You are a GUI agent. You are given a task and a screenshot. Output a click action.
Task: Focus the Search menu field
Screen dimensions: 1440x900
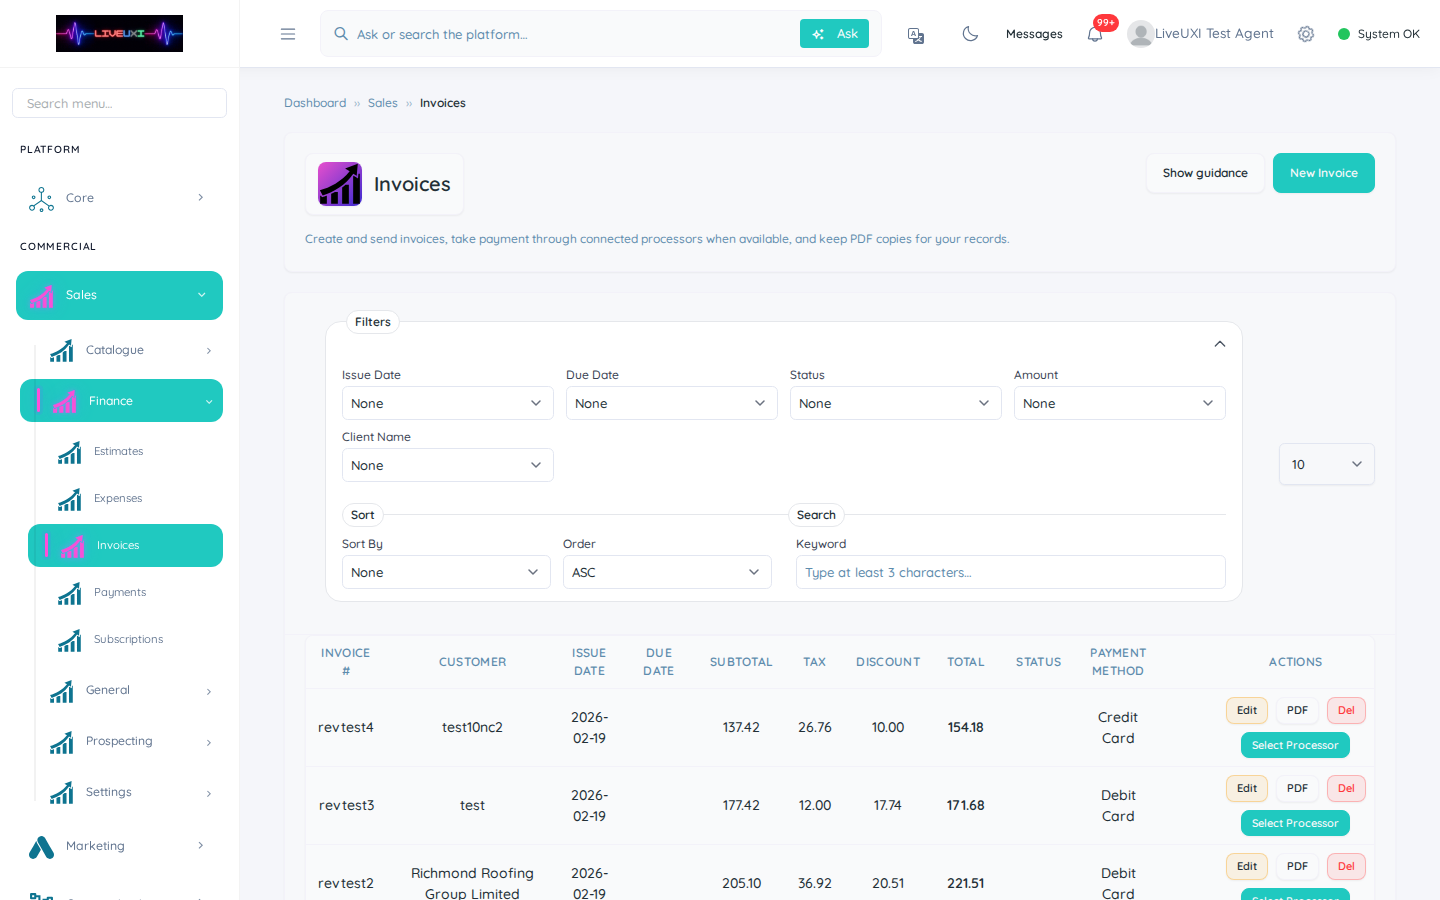pos(119,103)
